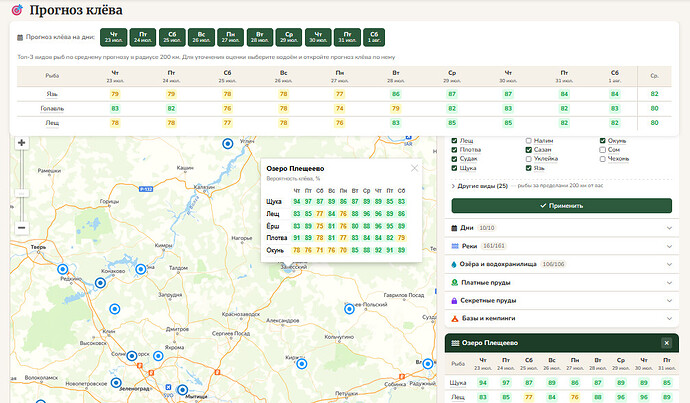This screenshot has width=690, height=403.
Task: Select the marker near Юрьев-Польский
Action: coord(349,309)
